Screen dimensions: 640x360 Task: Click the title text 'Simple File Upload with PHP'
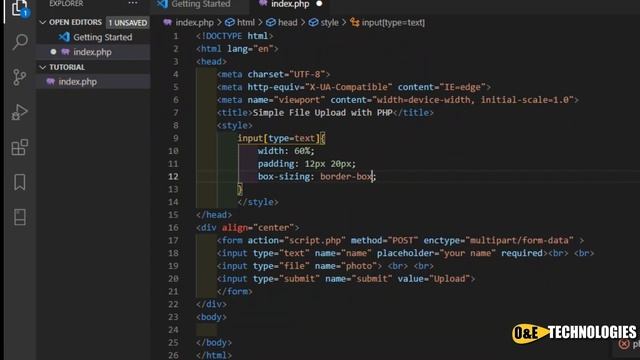click(322, 113)
